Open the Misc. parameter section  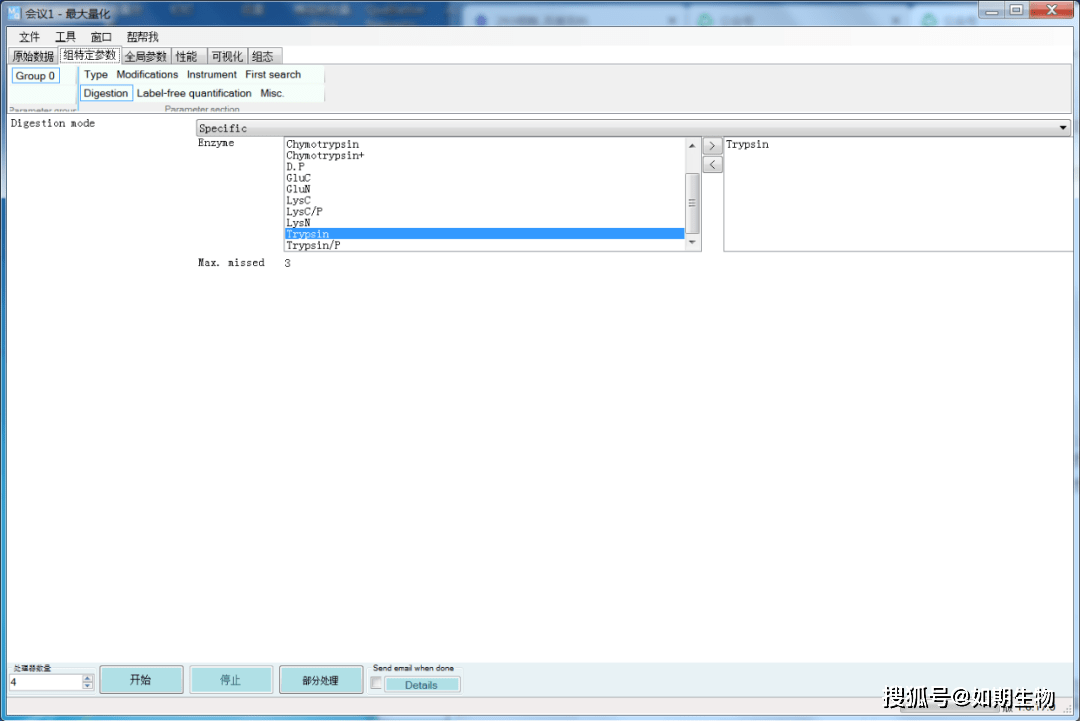pyautogui.click(x=272, y=93)
